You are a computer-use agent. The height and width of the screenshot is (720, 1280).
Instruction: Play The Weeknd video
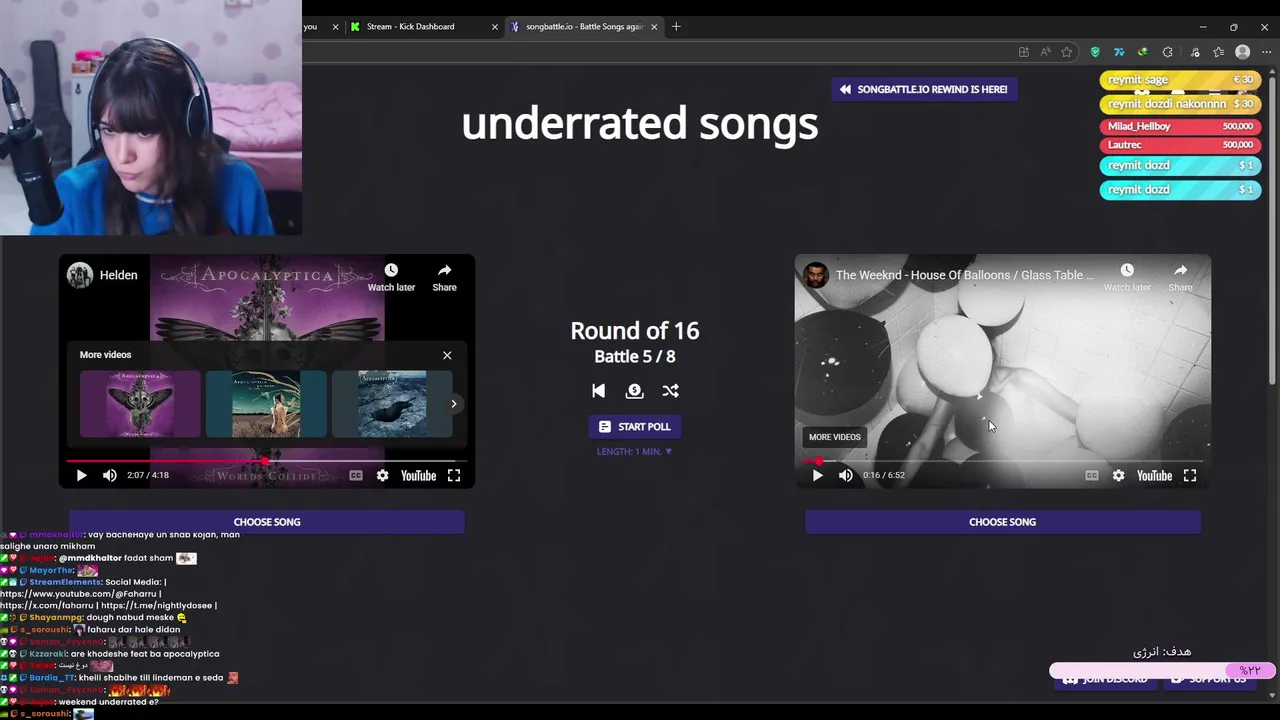818,476
